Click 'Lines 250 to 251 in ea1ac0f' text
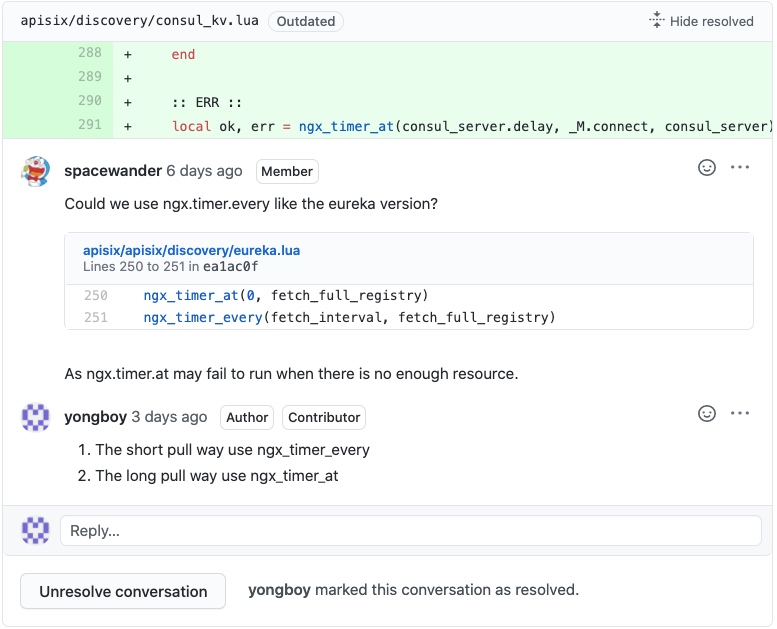This screenshot has height=629, width=777. (170, 267)
